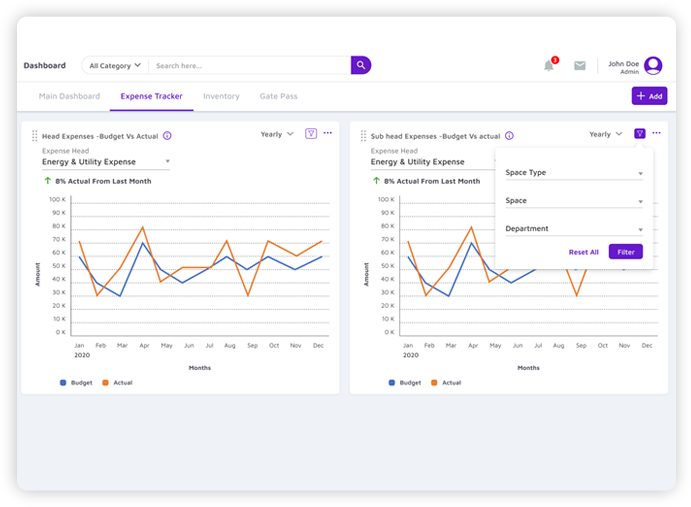Open the notifications bell icon
Viewport: 691px width, 507px height.
pos(549,66)
